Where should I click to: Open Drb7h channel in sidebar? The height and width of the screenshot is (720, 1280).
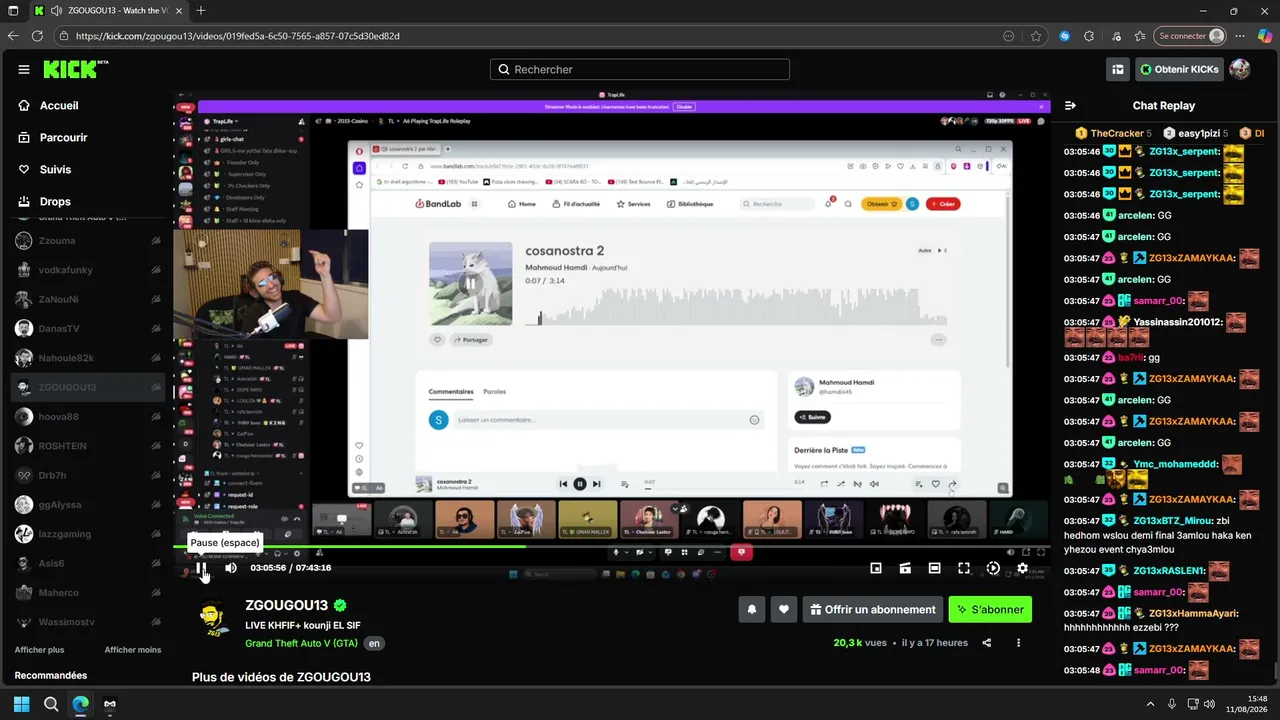pyautogui.click(x=88, y=475)
